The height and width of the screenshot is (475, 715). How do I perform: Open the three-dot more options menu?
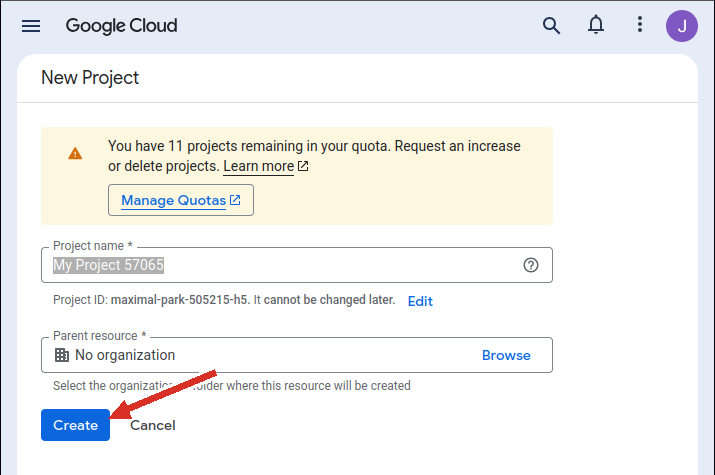(x=640, y=25)
